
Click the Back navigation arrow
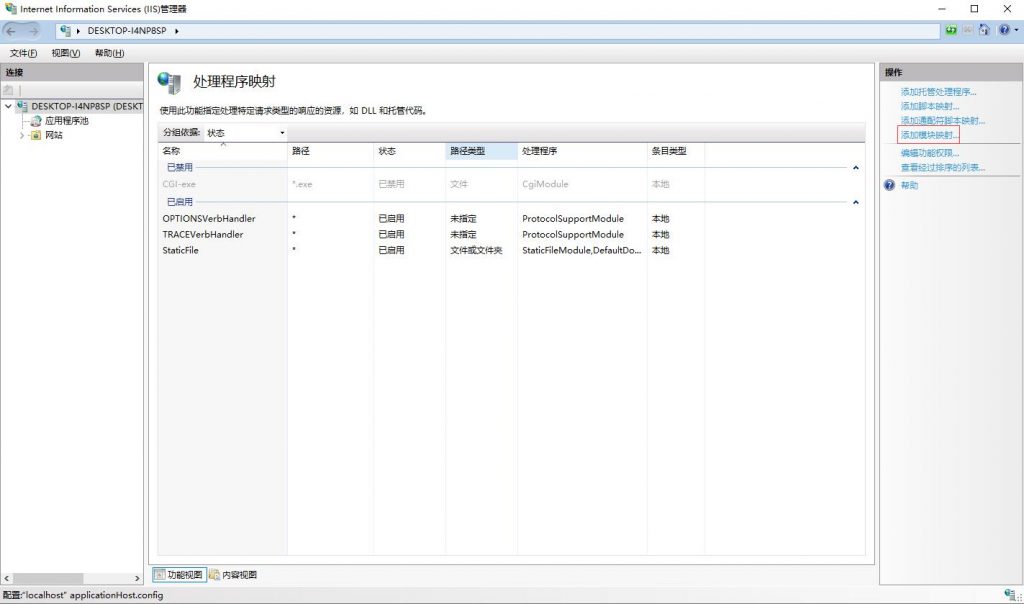[11, 31]
